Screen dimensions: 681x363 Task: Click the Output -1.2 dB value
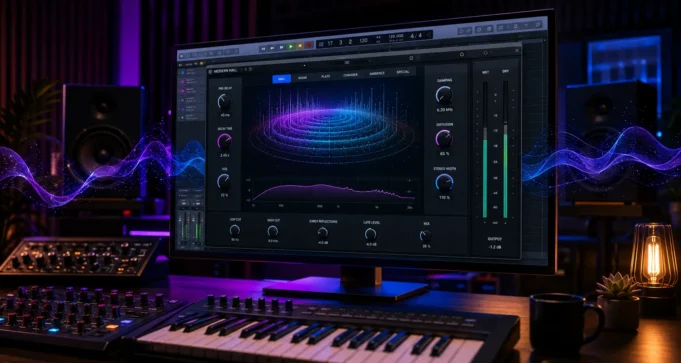point(496,248)
